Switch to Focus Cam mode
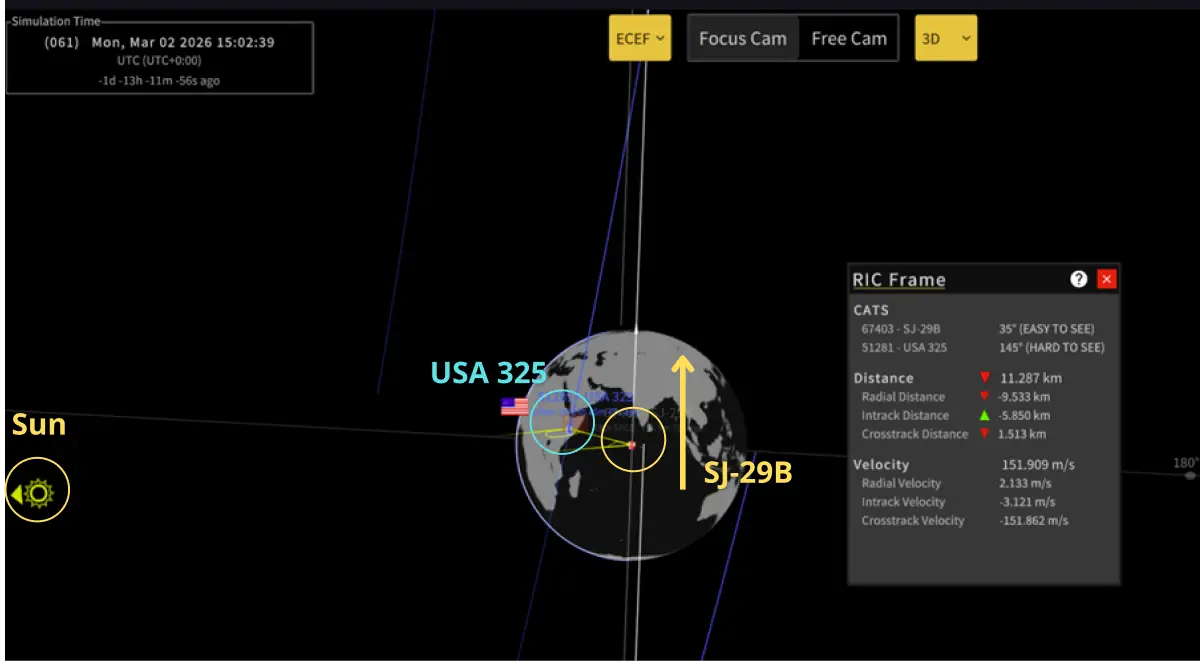Viewport: 1200px width, 661px height. pyautogui.click(x=743, y=39)
